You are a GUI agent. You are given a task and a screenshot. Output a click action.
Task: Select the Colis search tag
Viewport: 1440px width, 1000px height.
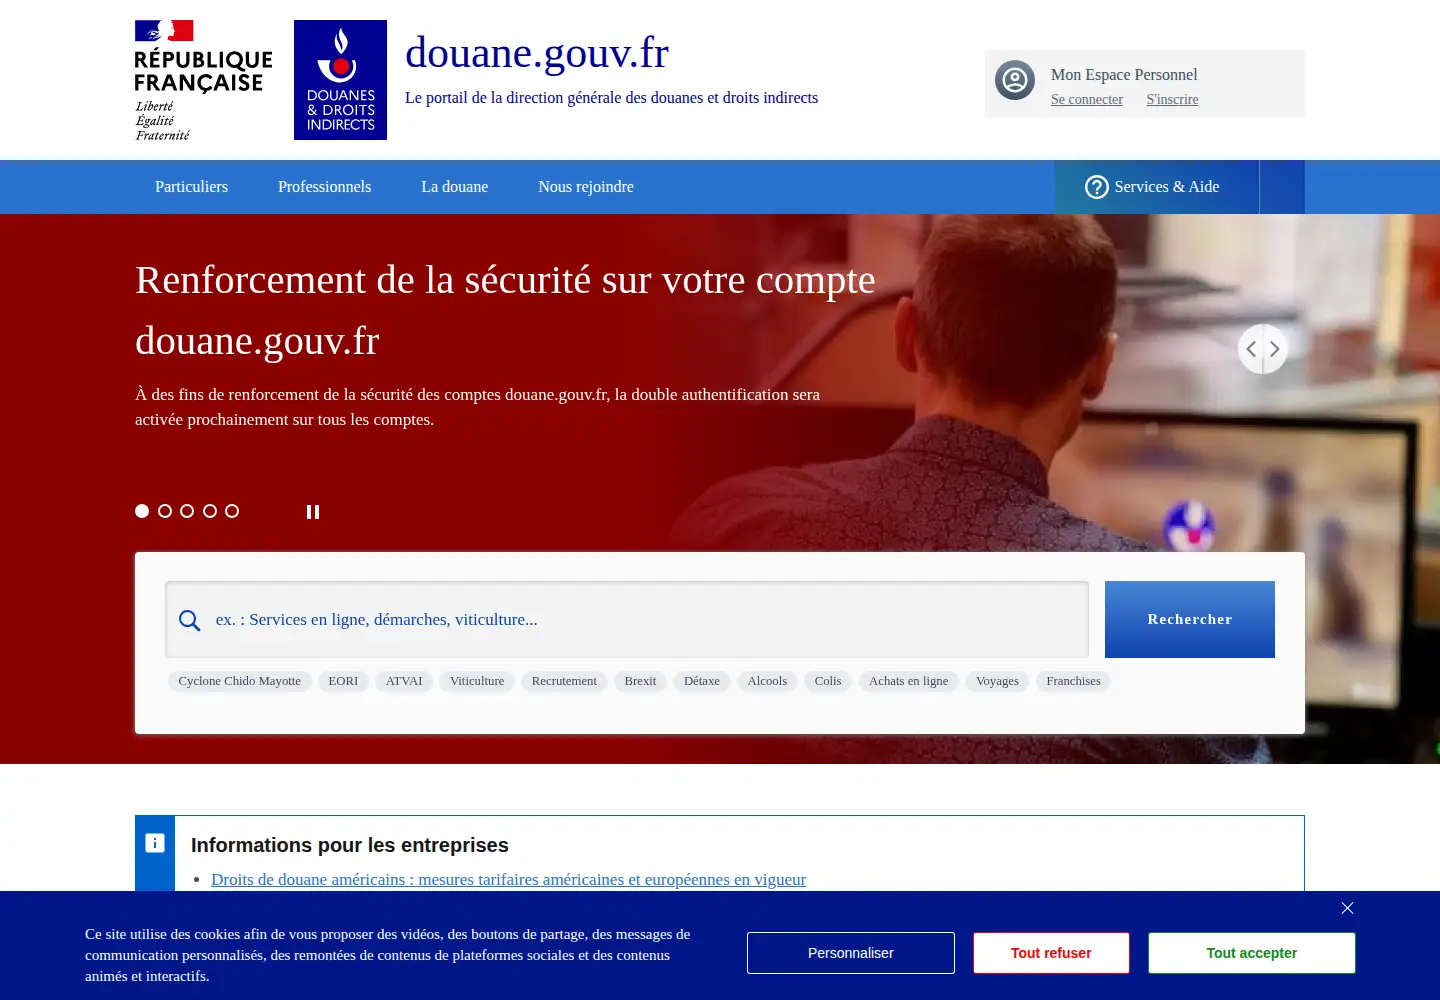point(828,681)
